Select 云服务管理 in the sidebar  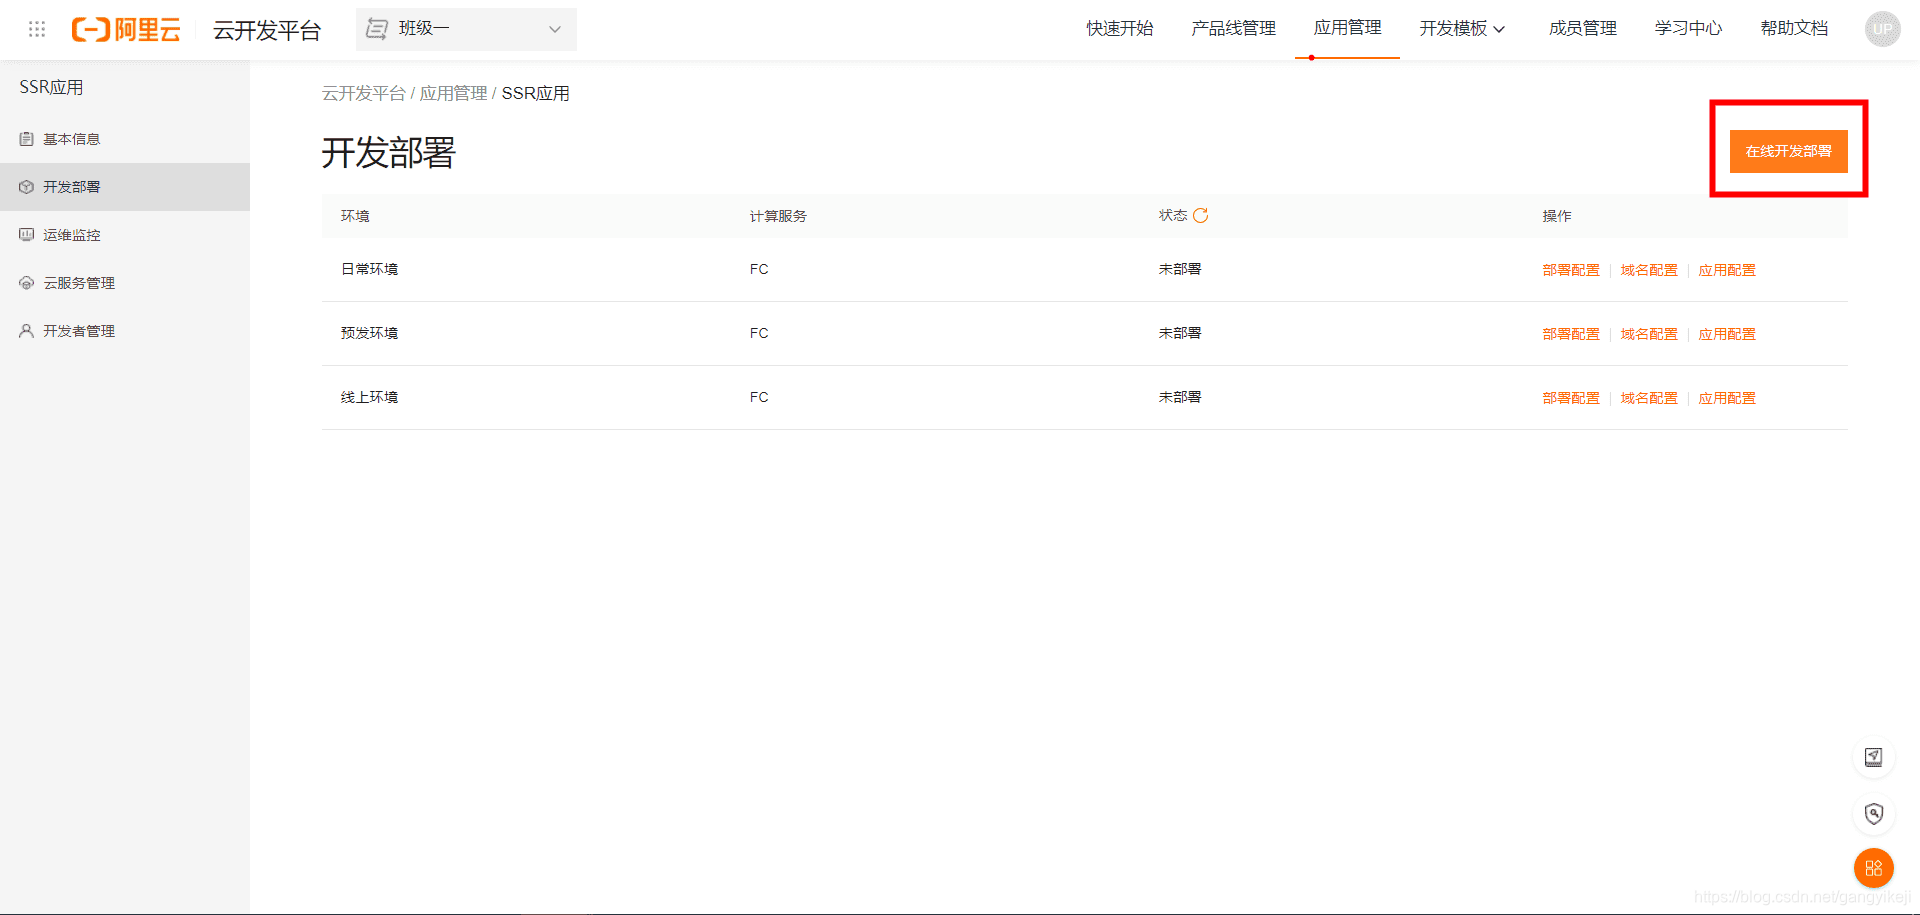(x=125, y=283)
